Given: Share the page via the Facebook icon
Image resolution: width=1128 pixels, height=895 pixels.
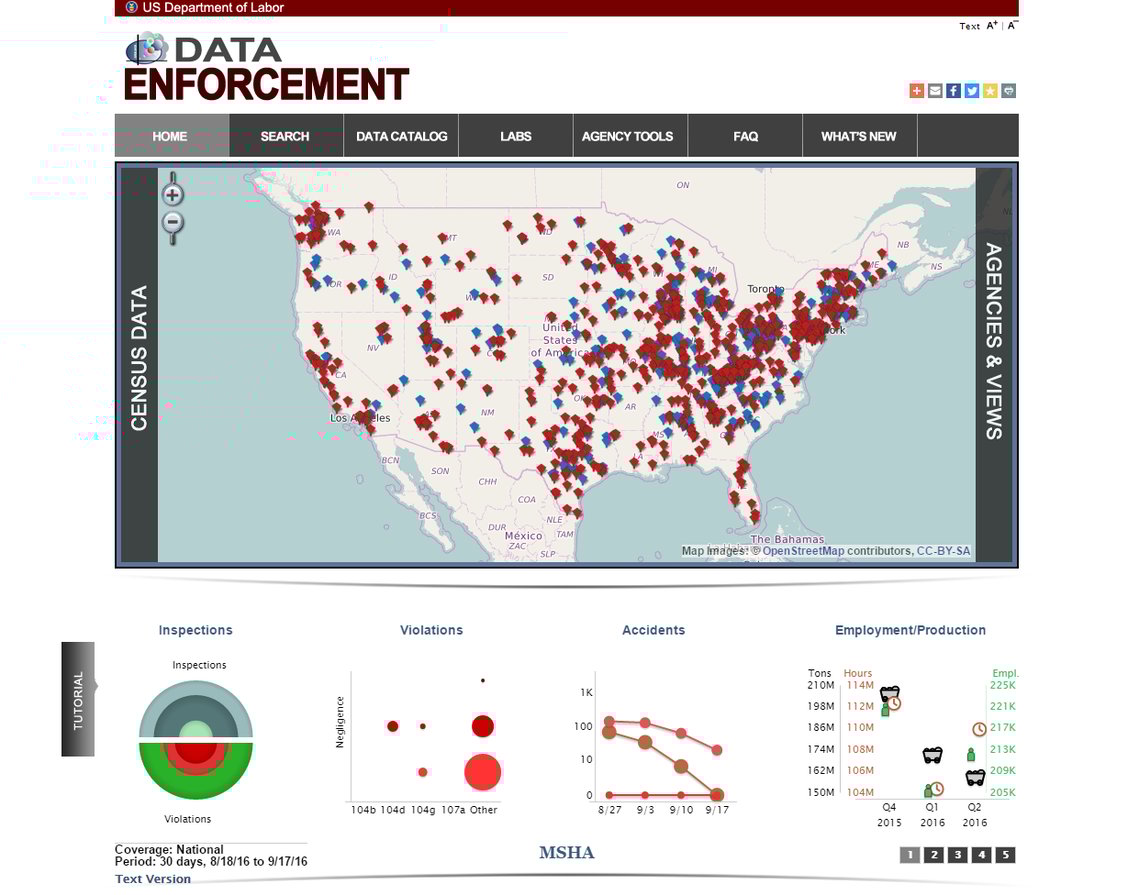Looking at the screenshot, I should tap(952, 90).
